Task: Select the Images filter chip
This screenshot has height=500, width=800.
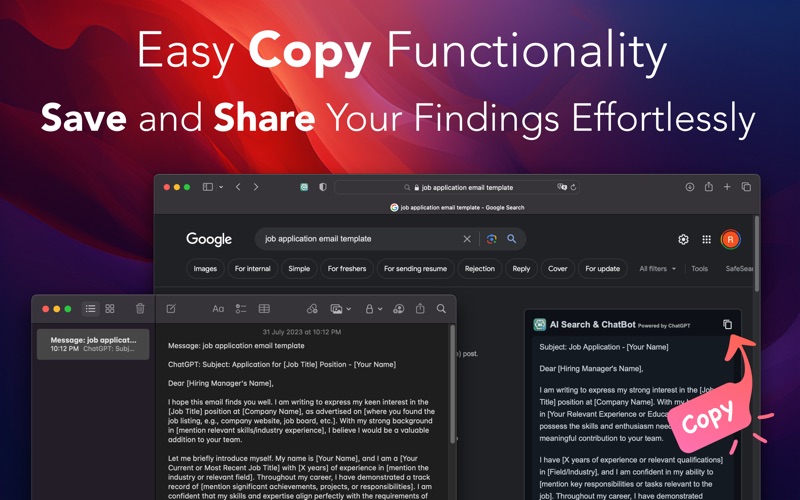Action: click(x=205, y=269)
